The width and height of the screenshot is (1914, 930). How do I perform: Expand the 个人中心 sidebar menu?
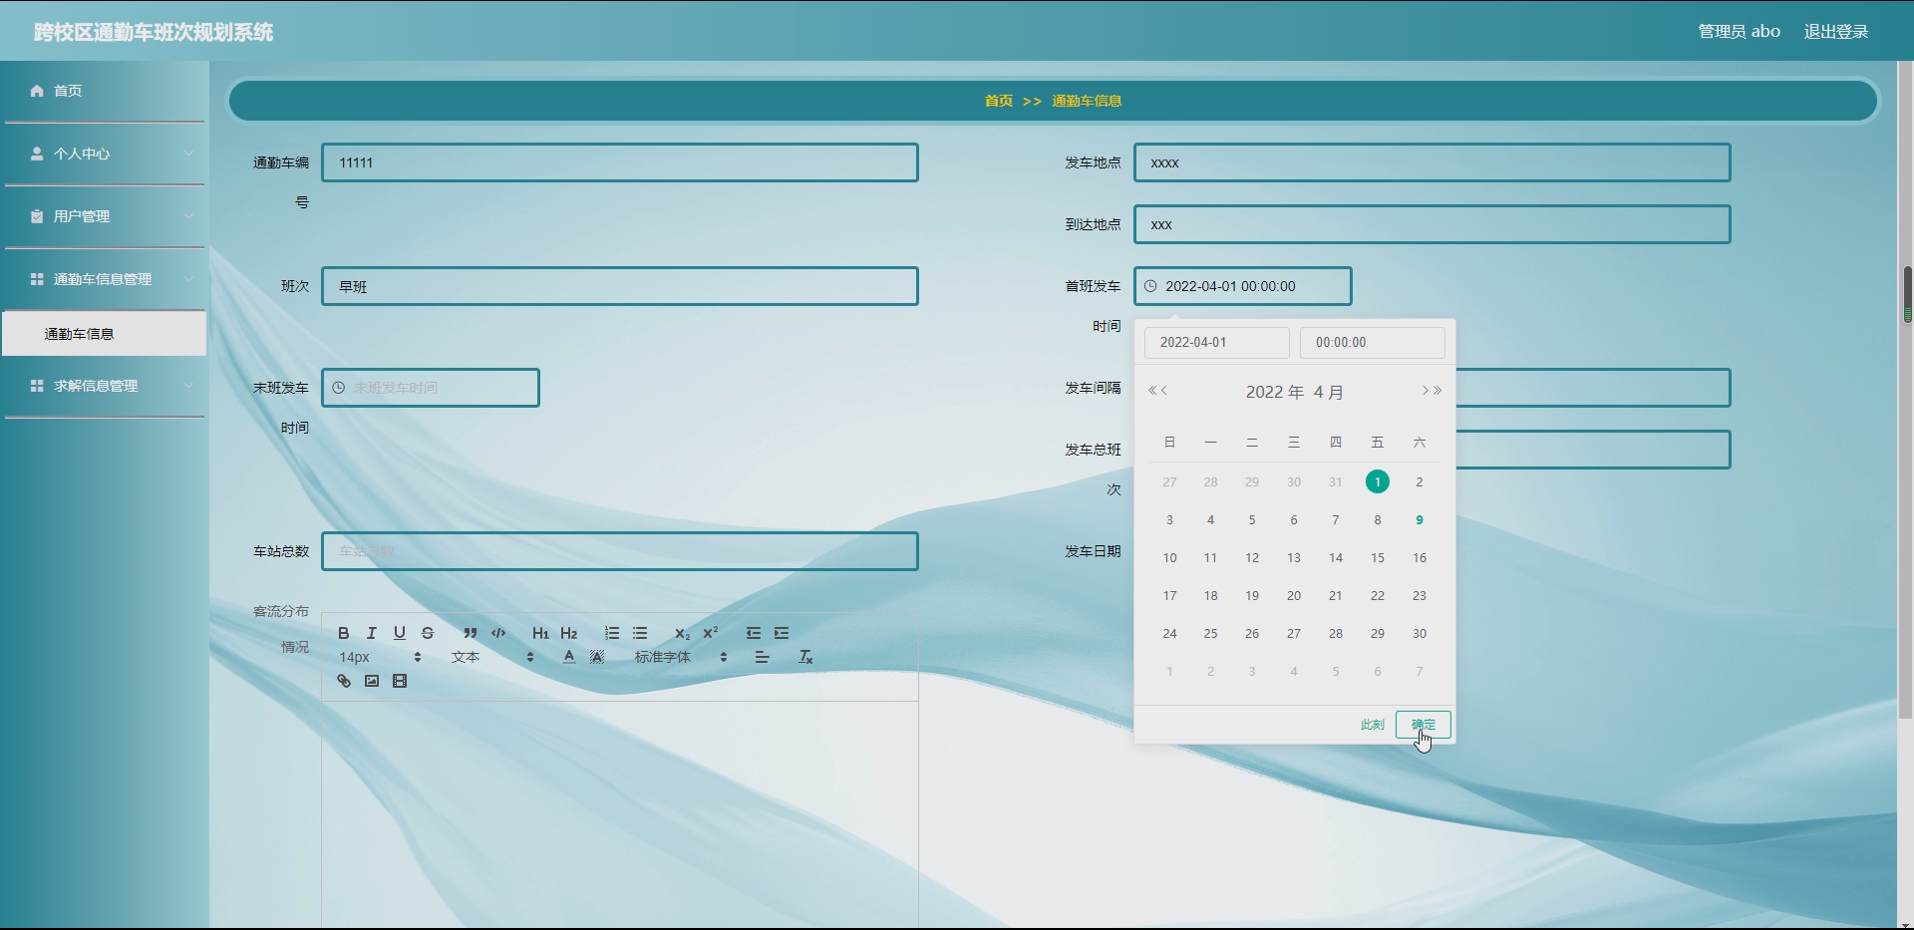tap(104, 154)
